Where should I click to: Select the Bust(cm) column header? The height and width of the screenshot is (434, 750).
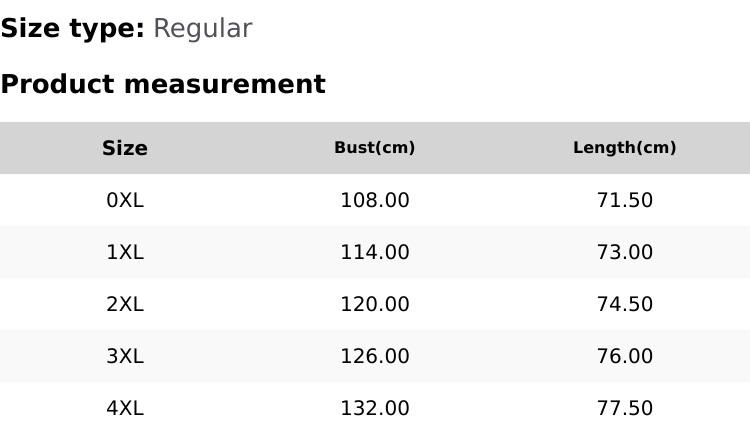pyautogui.click(x=375, y=148)
